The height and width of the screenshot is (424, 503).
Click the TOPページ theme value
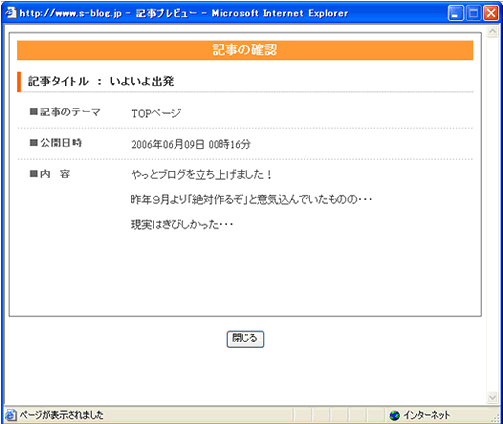tap(156, 113)
